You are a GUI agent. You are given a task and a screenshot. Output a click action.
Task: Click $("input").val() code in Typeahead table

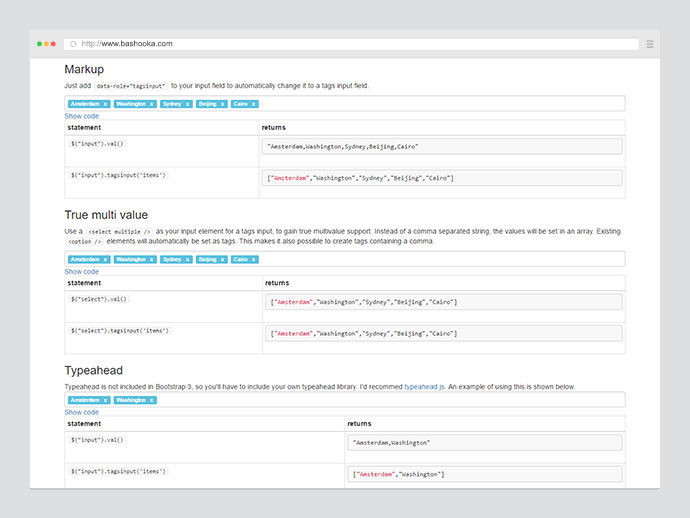pos(97,440)
